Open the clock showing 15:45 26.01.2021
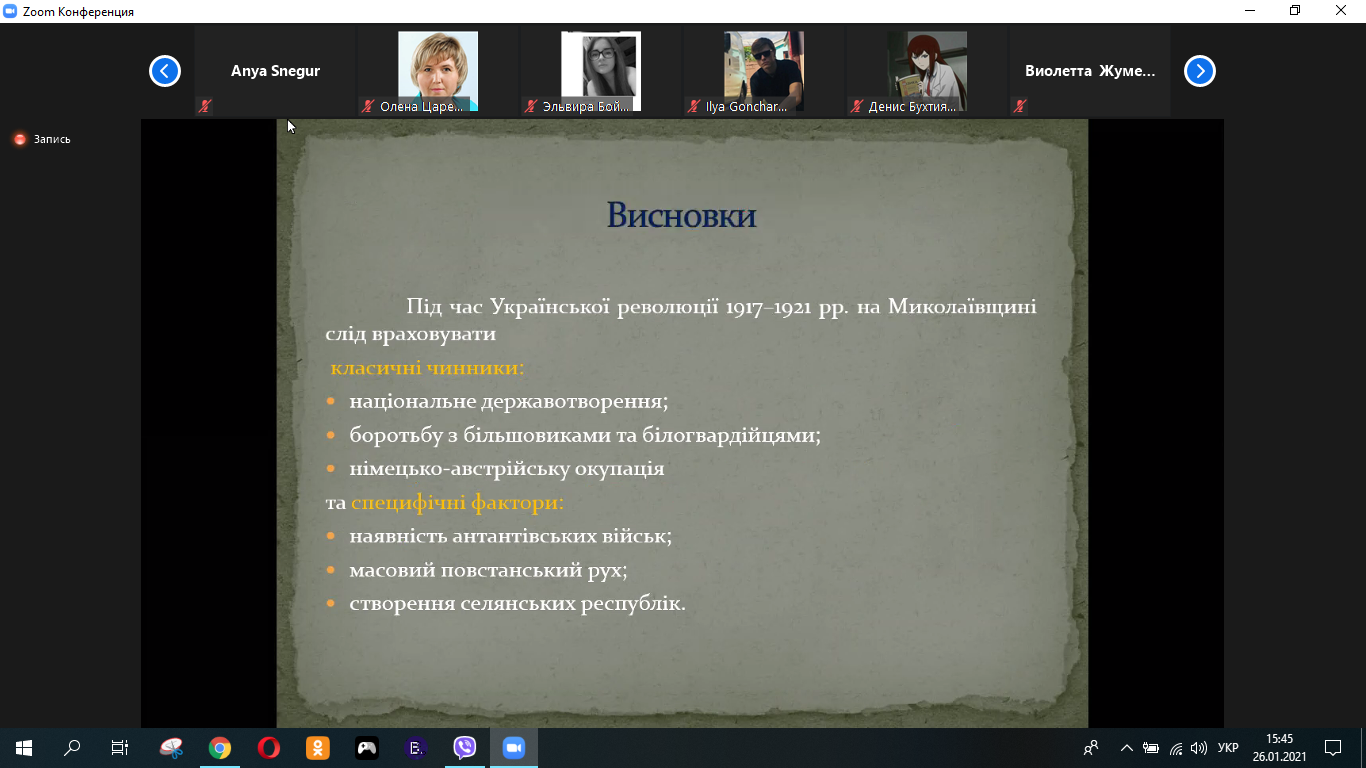 [1279, 748]
